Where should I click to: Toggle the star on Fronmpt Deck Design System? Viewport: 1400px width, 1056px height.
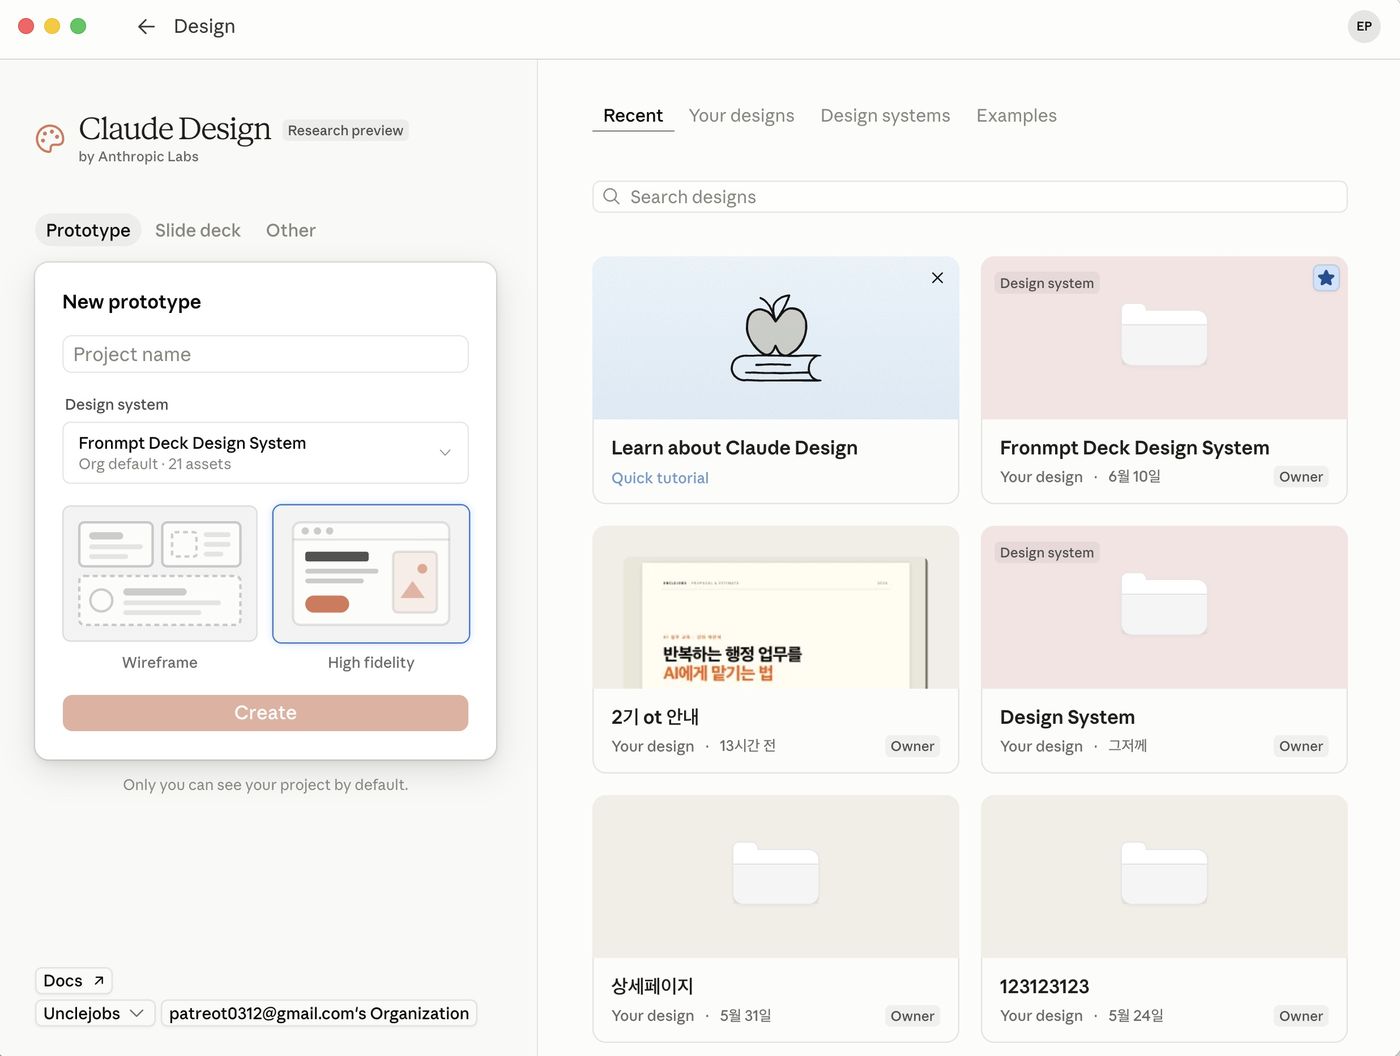coord(1326,278)
